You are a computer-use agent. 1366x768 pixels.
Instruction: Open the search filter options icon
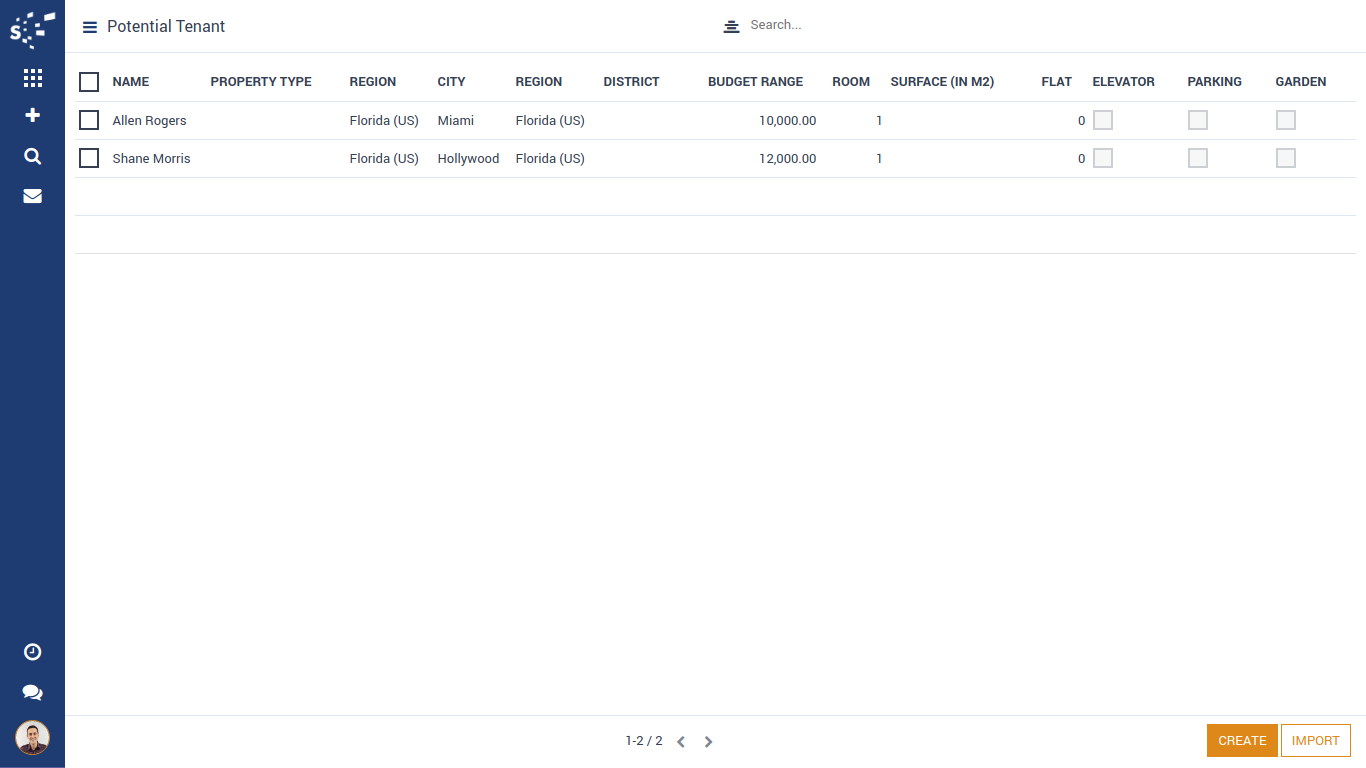[731, 26]
